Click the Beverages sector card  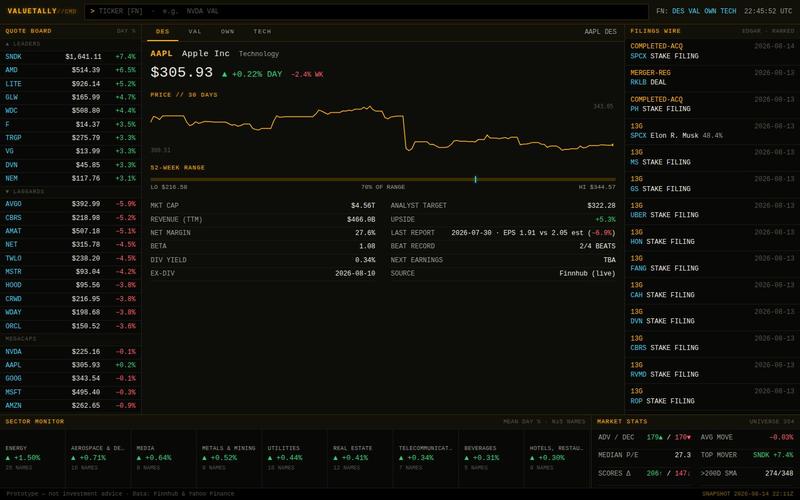(491, 458)
